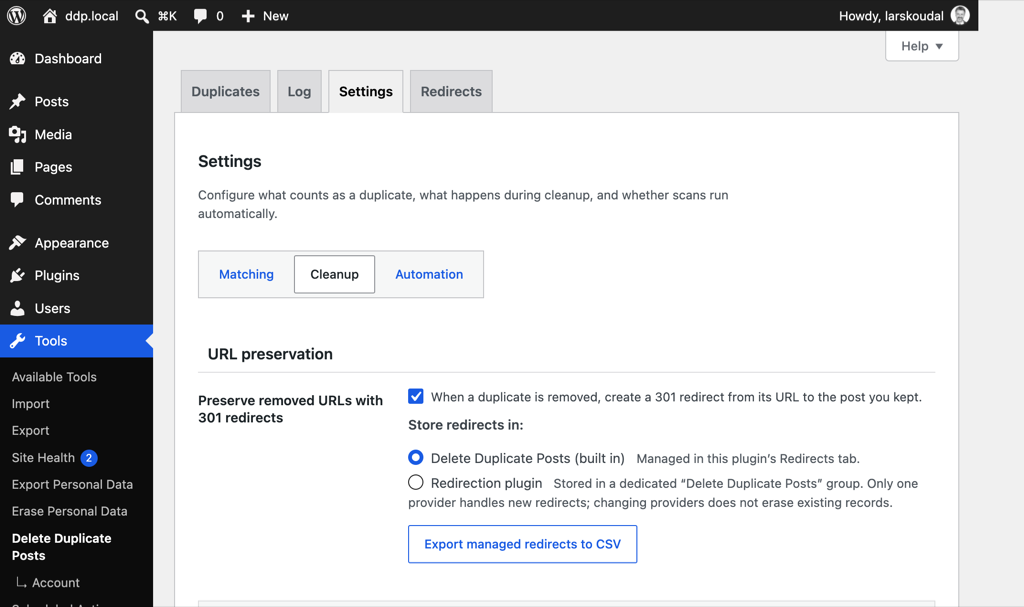Open the comments bubble in admin bar
This screenshot has height=607, width=1024.
(x=200, y=16)
